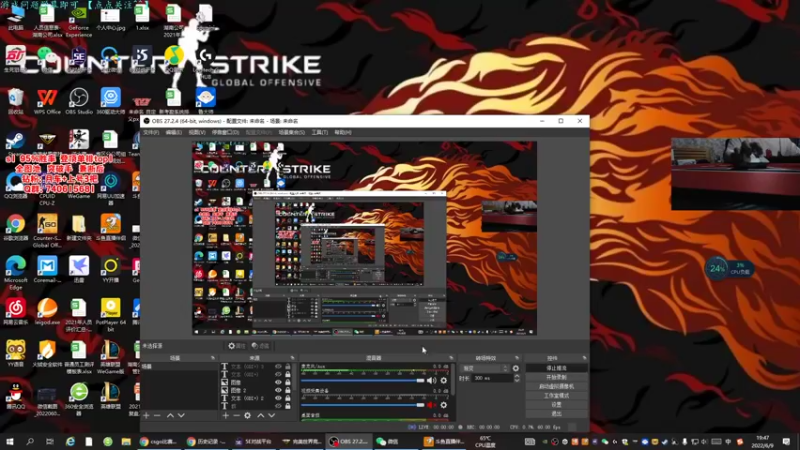Enable Studio Mode button

coord(556,395)
